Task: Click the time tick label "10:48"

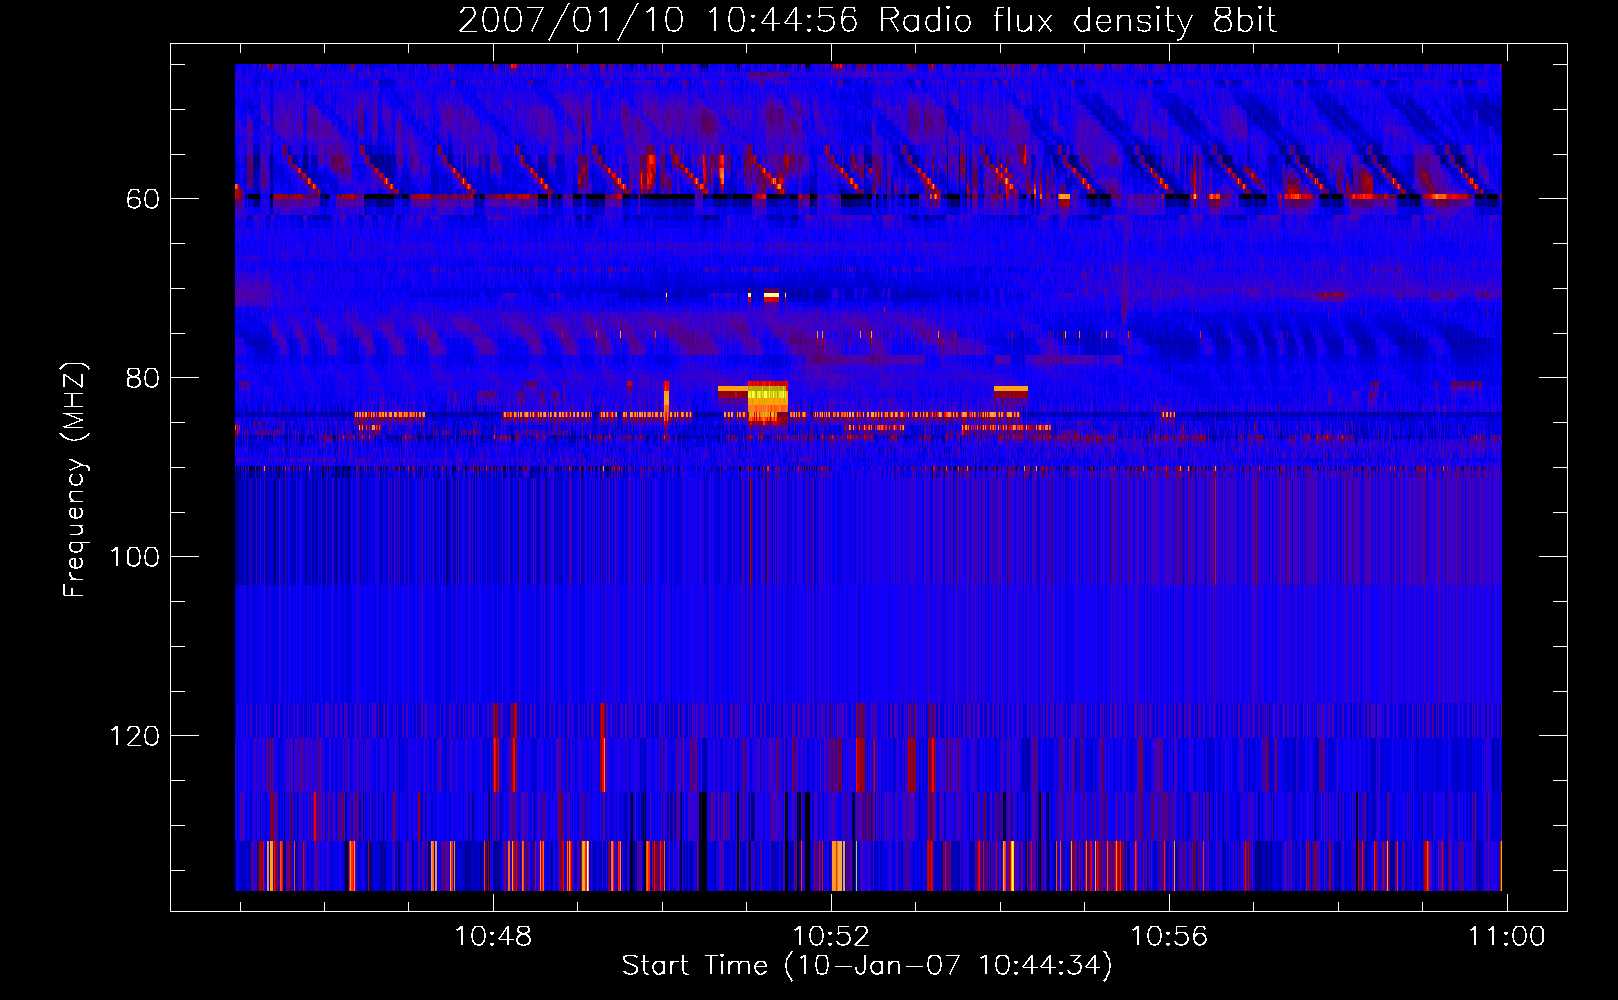Action: click(x=494, y=937)
